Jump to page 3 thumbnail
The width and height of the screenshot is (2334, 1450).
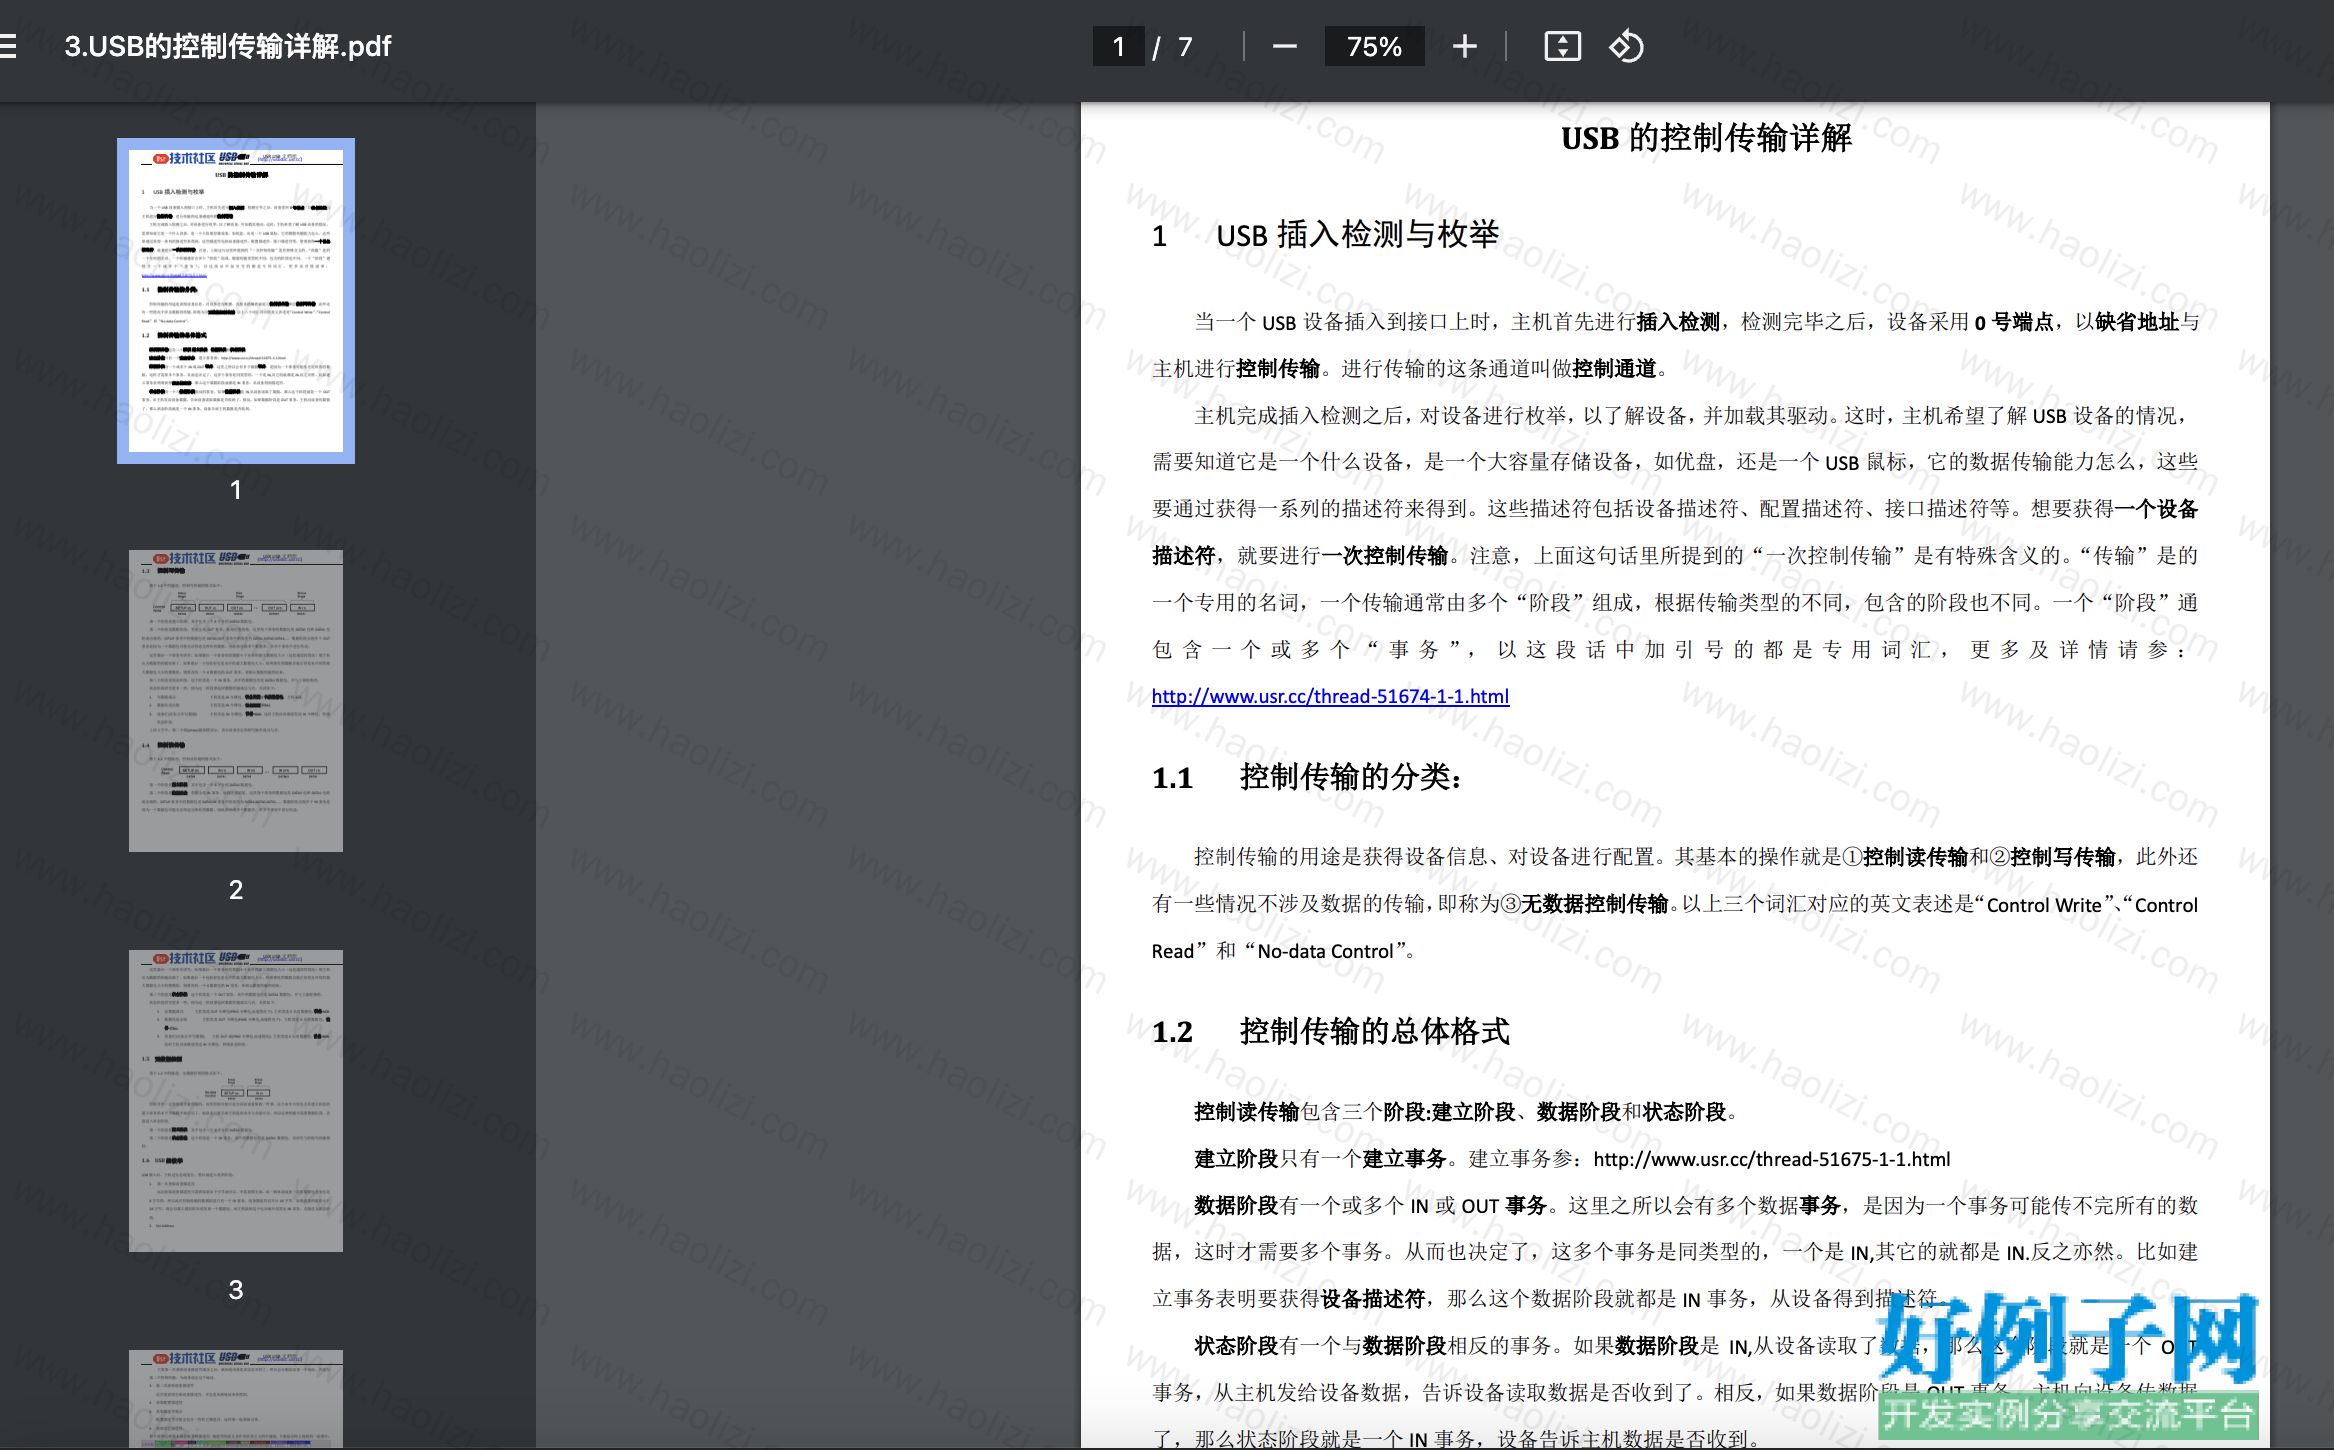(x=236, y=1100)
